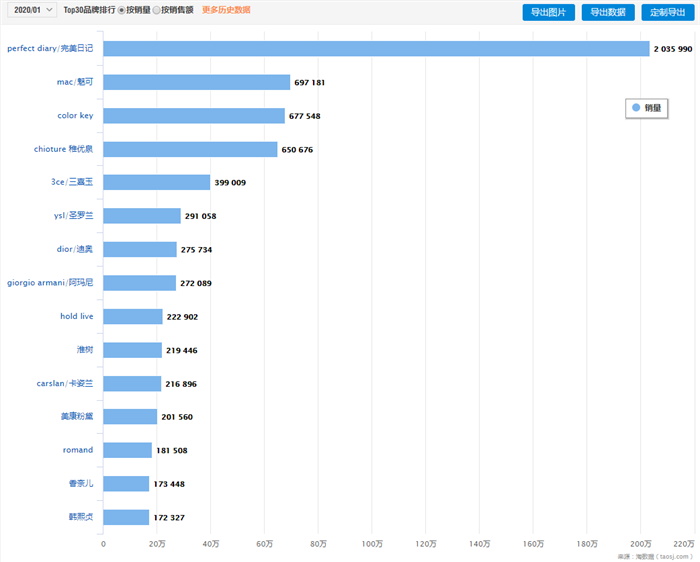700x562 pixels.
Task: Click the color key bar valued 677 548
Action: coord(194,116)
